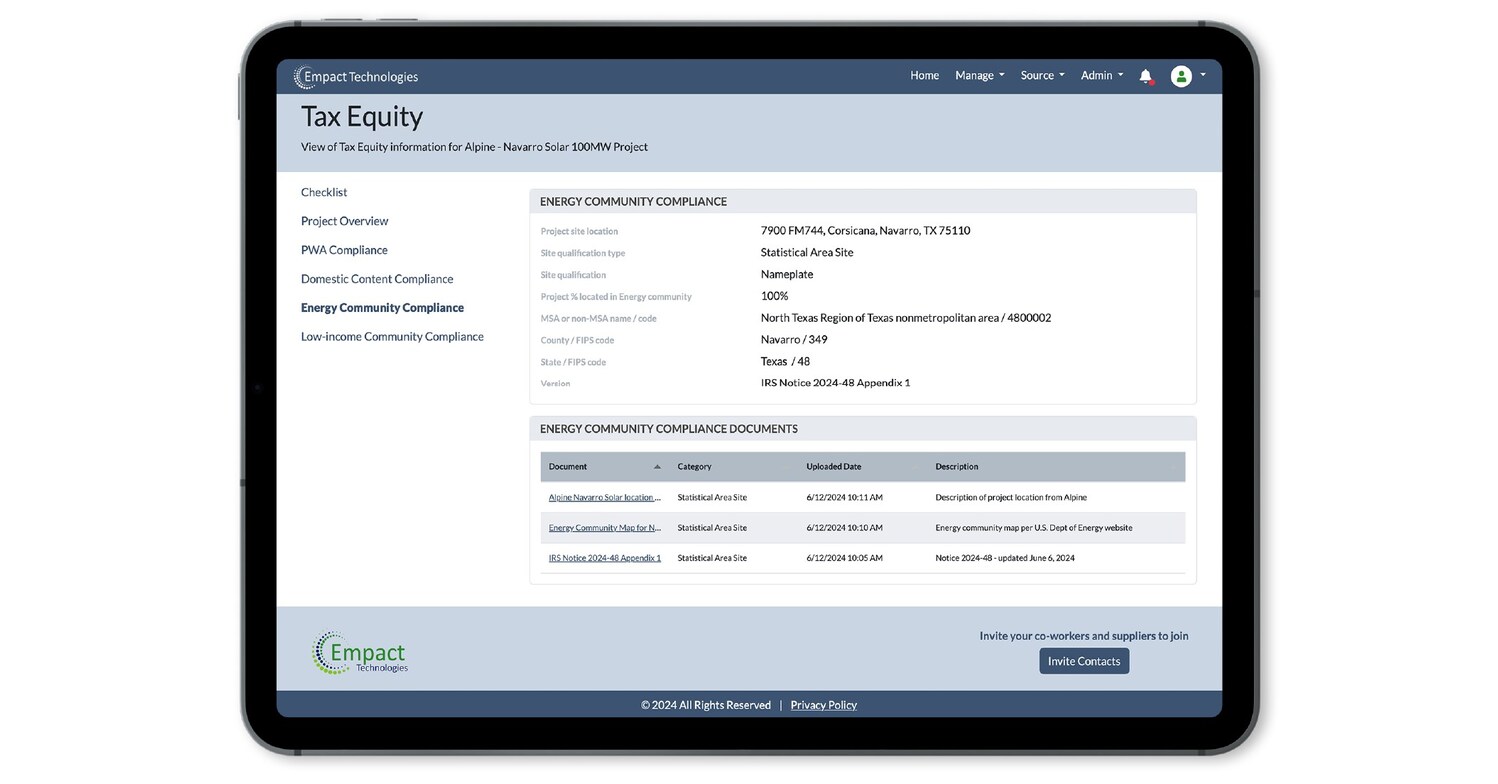This screenshot has height=784, width=1498.
Task: Open the Project Overview section
Action: 344,221
